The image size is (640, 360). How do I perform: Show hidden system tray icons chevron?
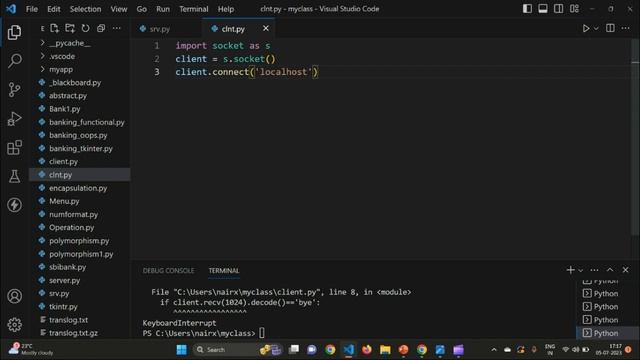494,350
